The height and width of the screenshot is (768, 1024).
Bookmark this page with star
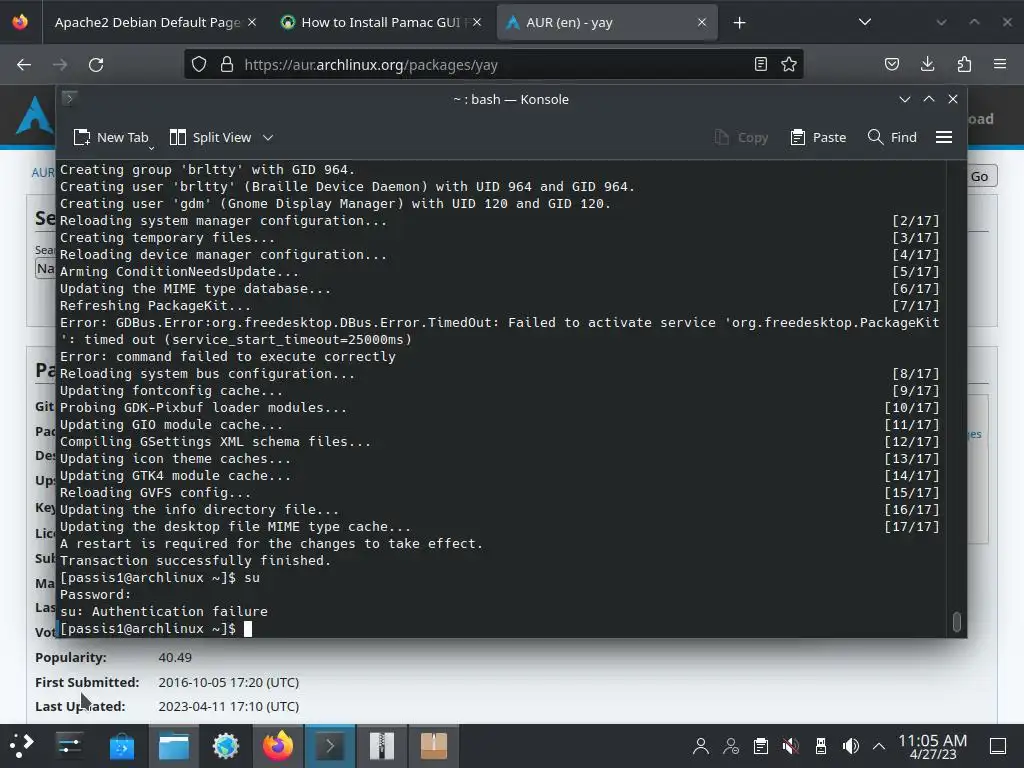(789, 65)
